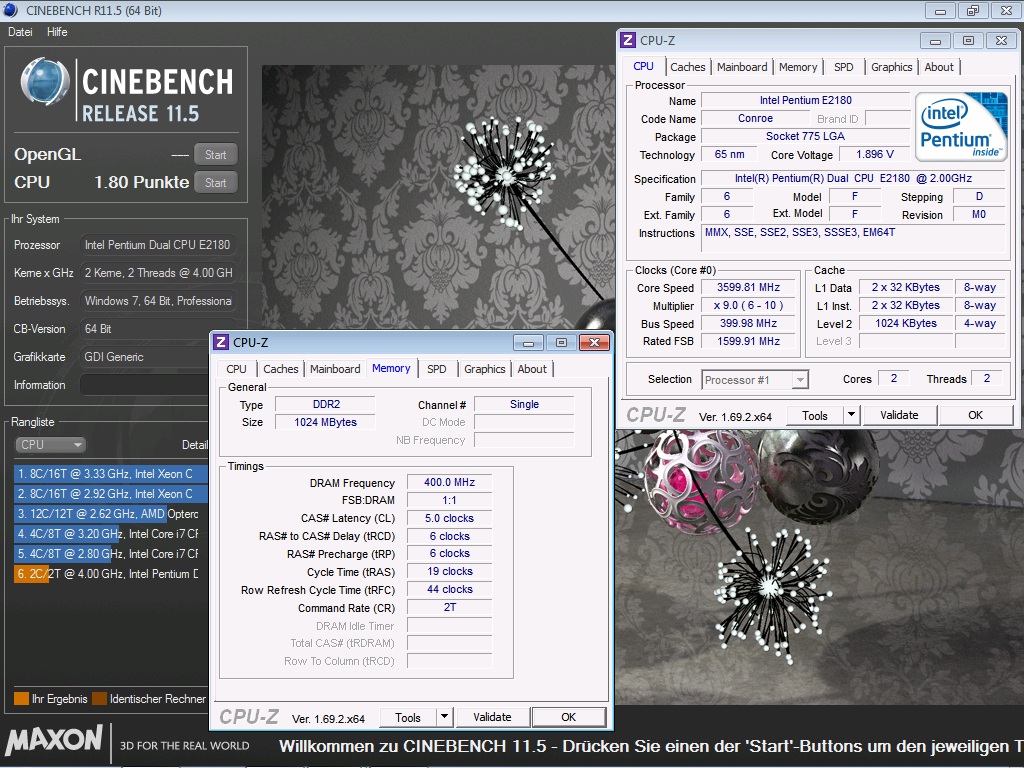Click the Command Rate value 2T
The height and width of the screenshot is (768, 1024).
click(449, 607)
